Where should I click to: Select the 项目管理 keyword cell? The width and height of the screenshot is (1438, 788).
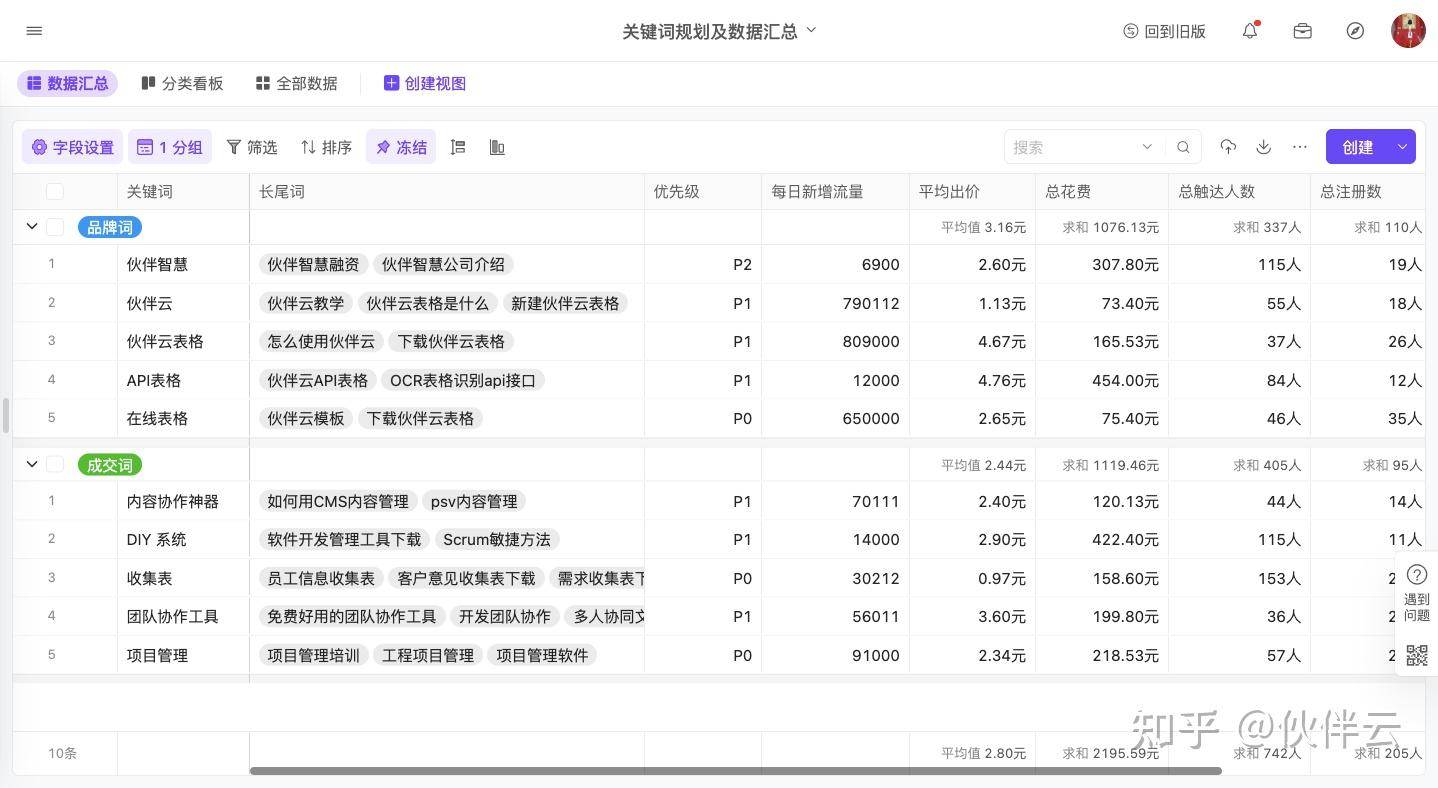coord(183,655)
